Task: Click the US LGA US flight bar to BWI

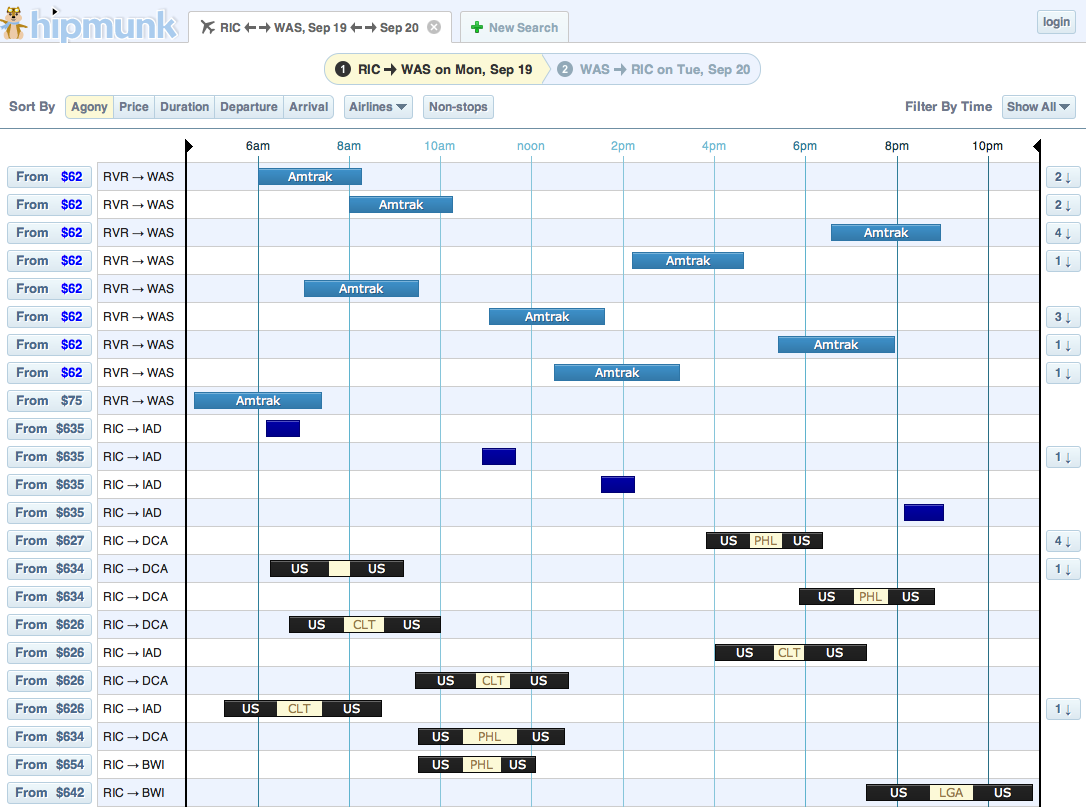Action: [950, 792]
